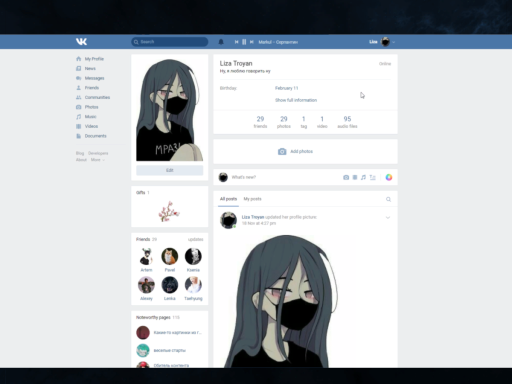Open friend Pavel's avatar

coord(170,256)
